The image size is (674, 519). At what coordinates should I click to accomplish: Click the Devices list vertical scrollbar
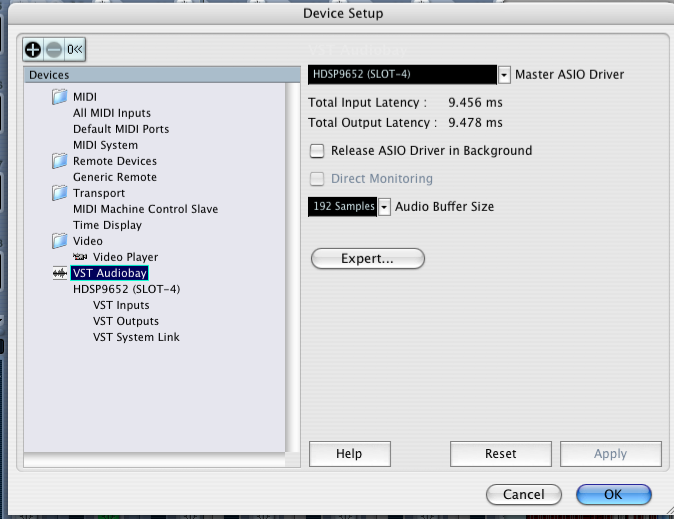tap(293, 267)
